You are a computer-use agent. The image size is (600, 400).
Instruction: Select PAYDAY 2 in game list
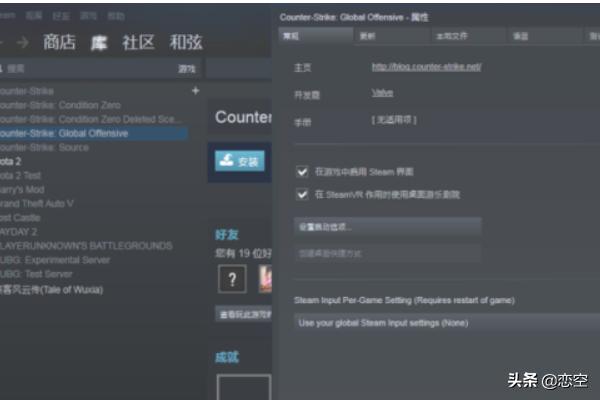tap(18, 232)
